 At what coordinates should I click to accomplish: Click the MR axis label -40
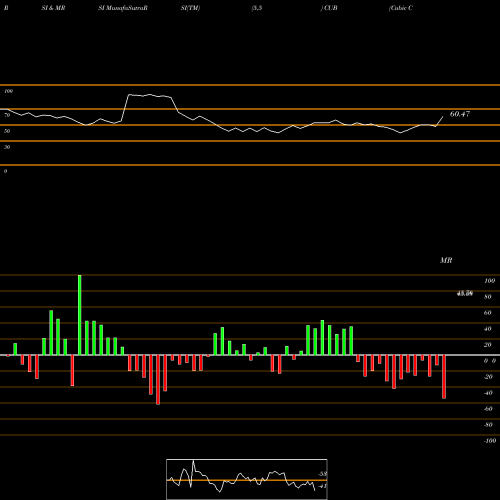(x=488, y=393)
